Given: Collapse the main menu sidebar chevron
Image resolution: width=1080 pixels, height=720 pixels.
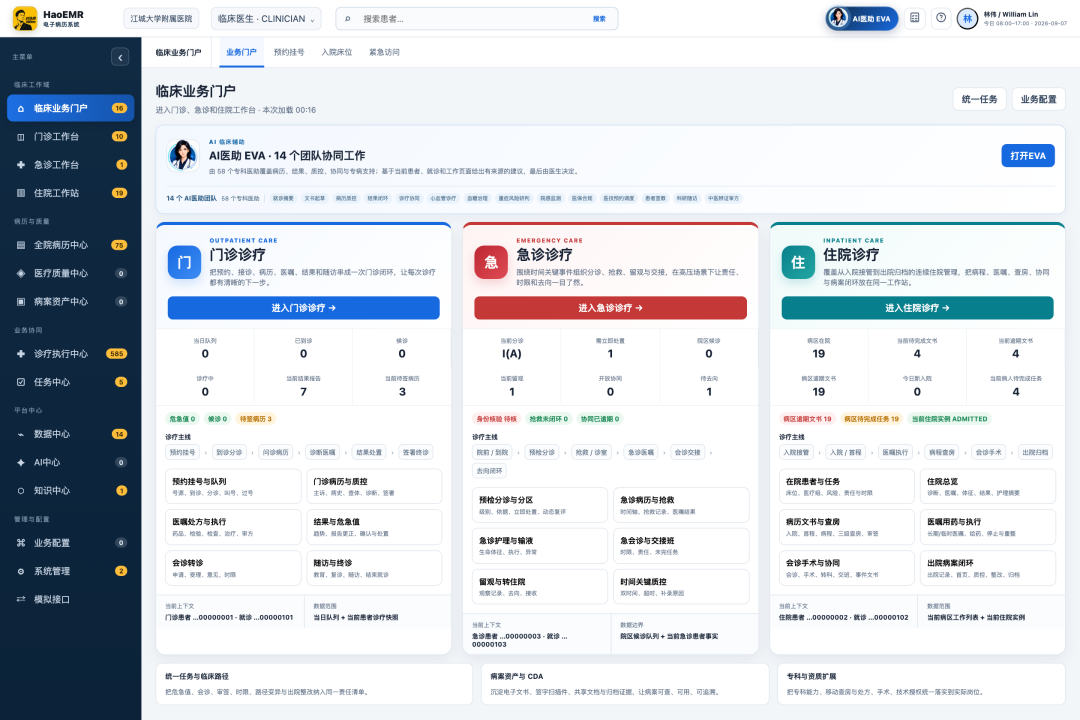Looking at the screenshot, I should [120, 57].
